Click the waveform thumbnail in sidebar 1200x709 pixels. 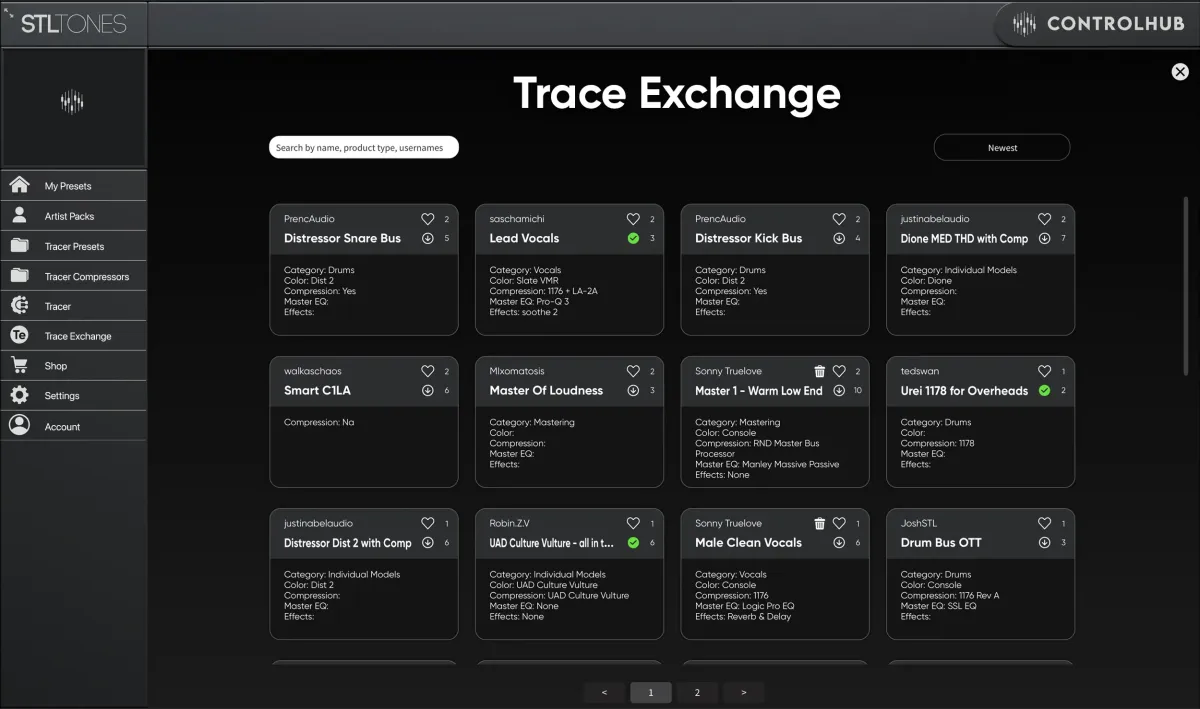click(73, 102)
